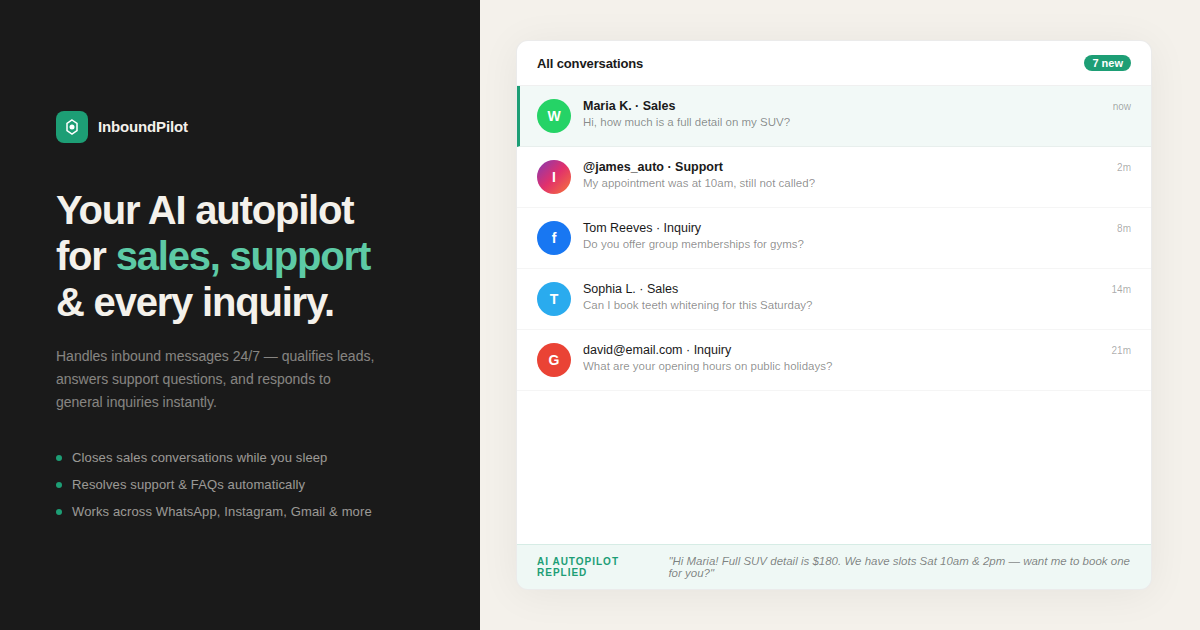1200x630 pixels.
Task: Click the '& every inquiry.' headline line
Action: click(x=195, y=302)
